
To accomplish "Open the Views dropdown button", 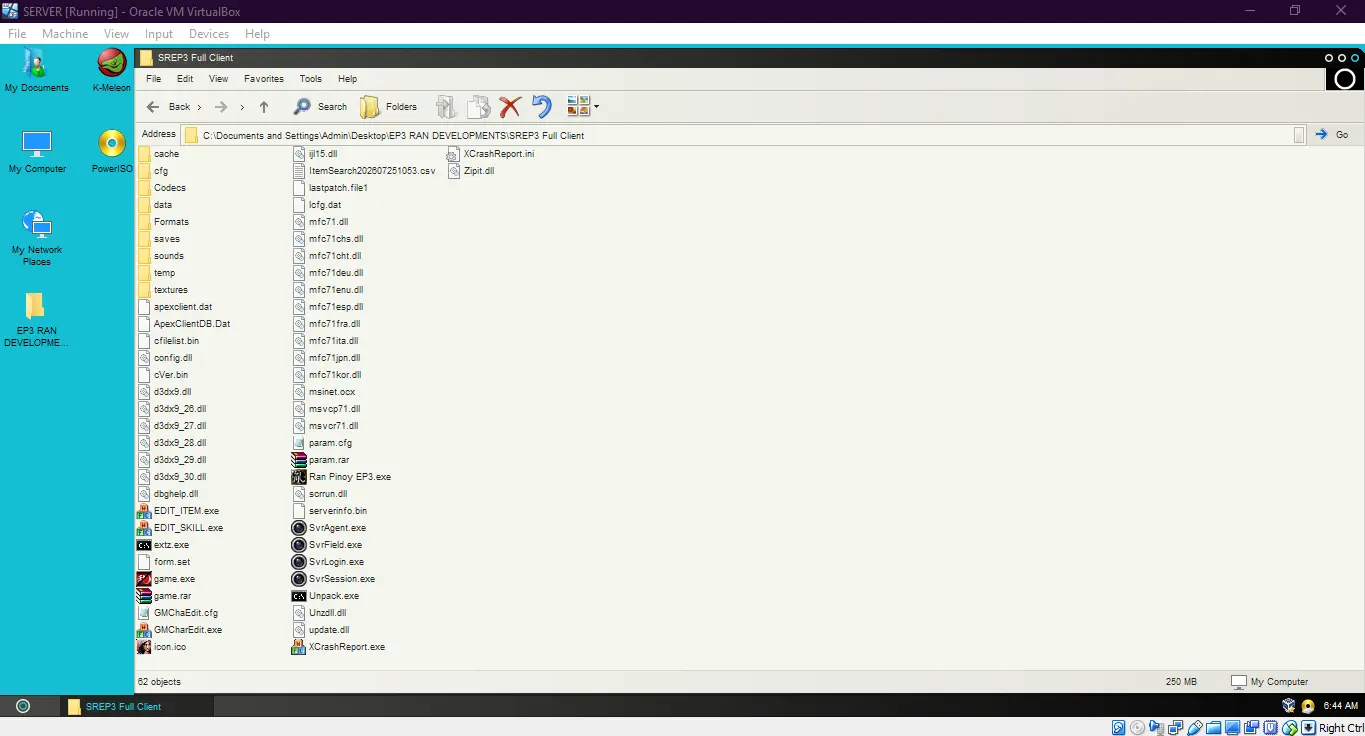I will [583, 106].
